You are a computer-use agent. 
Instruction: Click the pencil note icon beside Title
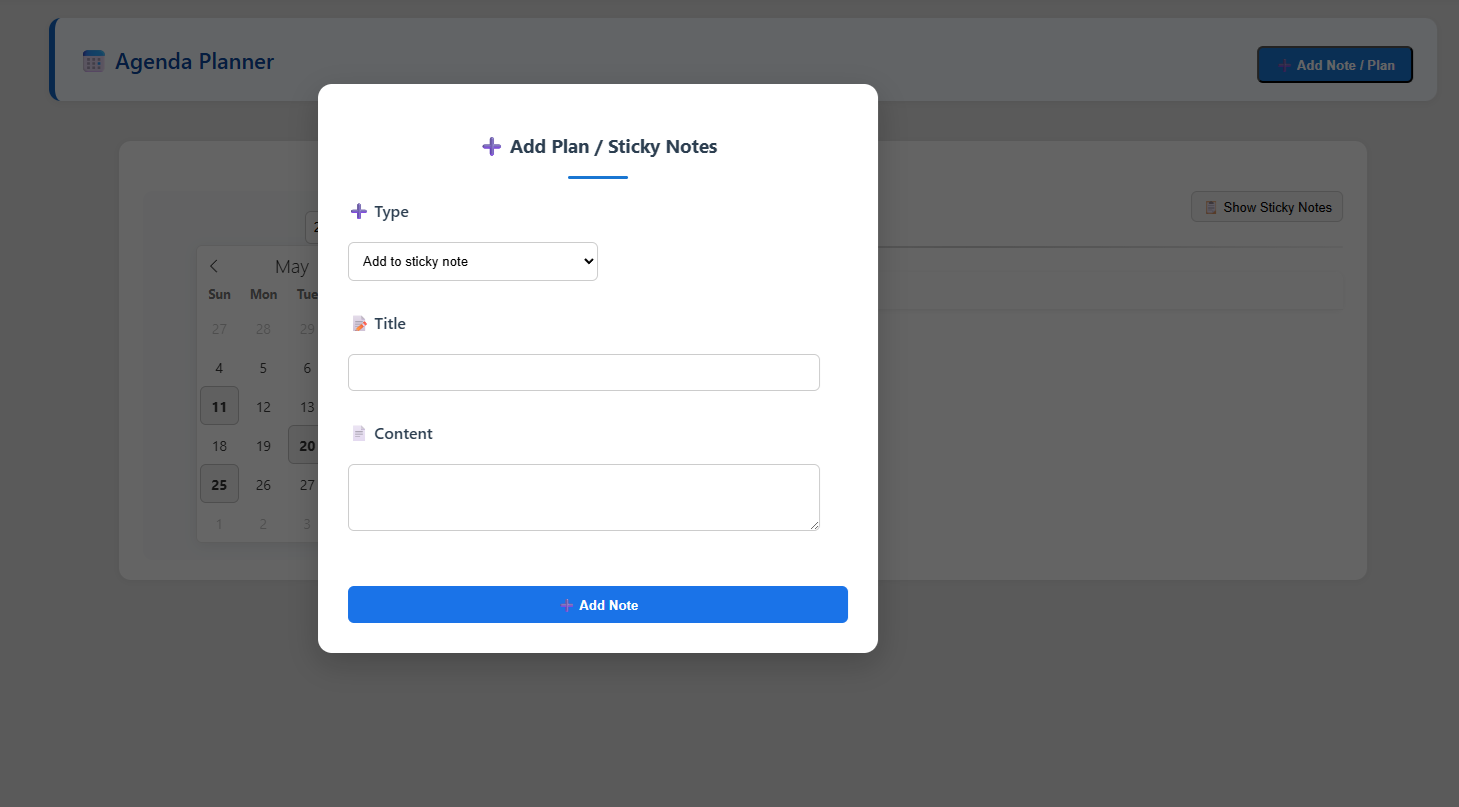[x=359, y=324]
